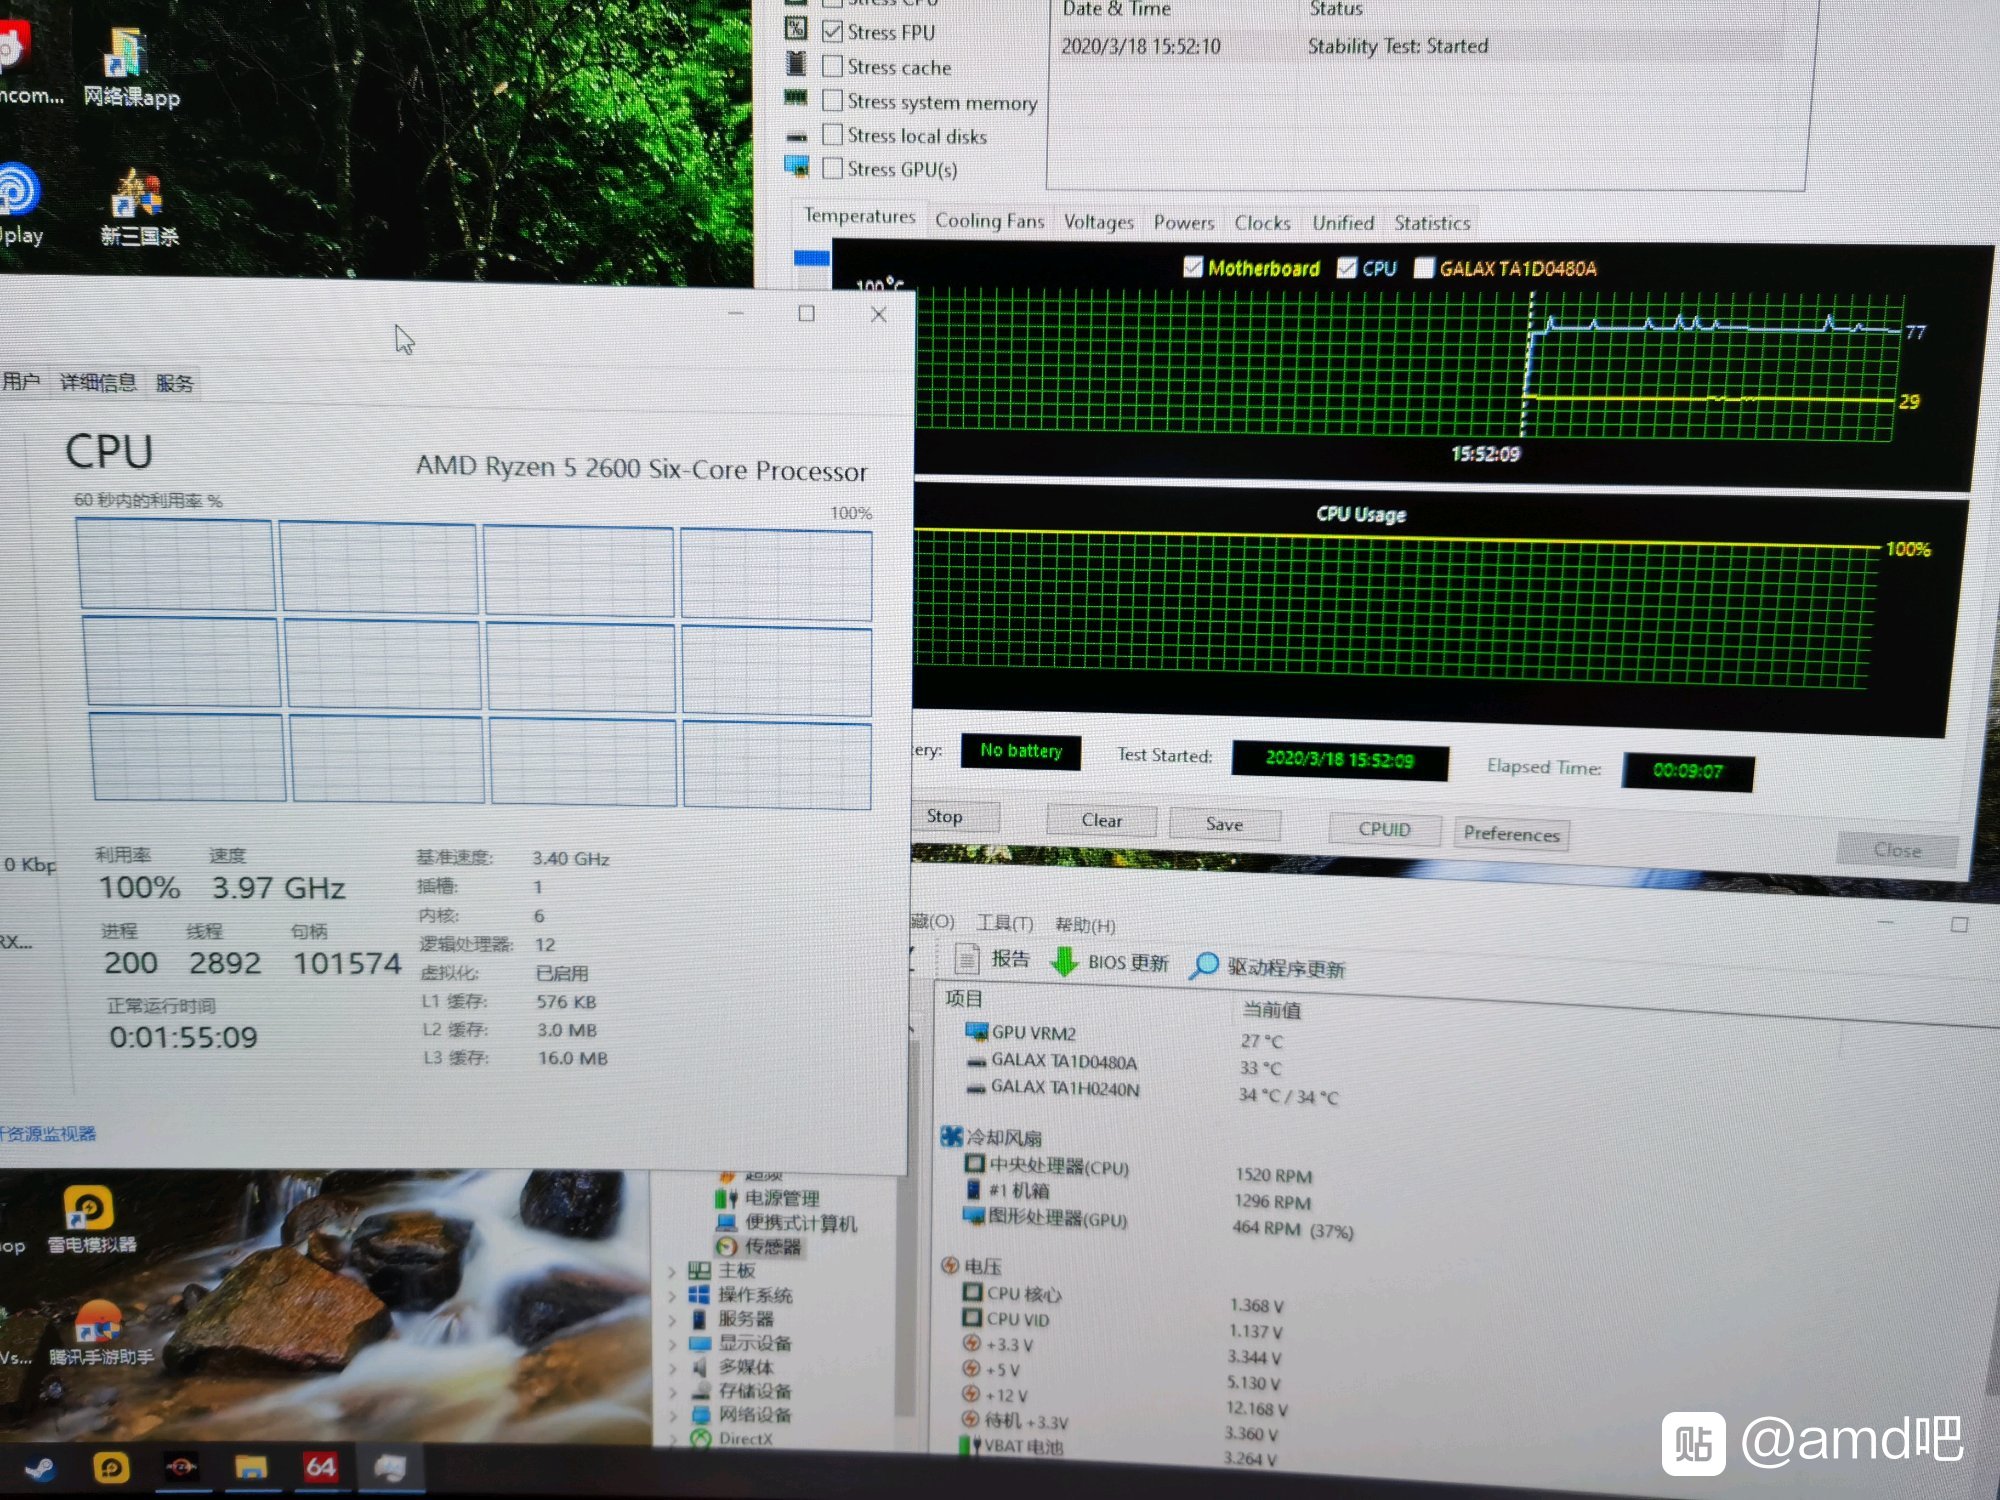Screen dimensions: 2000x1500
Task: Expand the 主板 tree node
Action: (672, 1272)
